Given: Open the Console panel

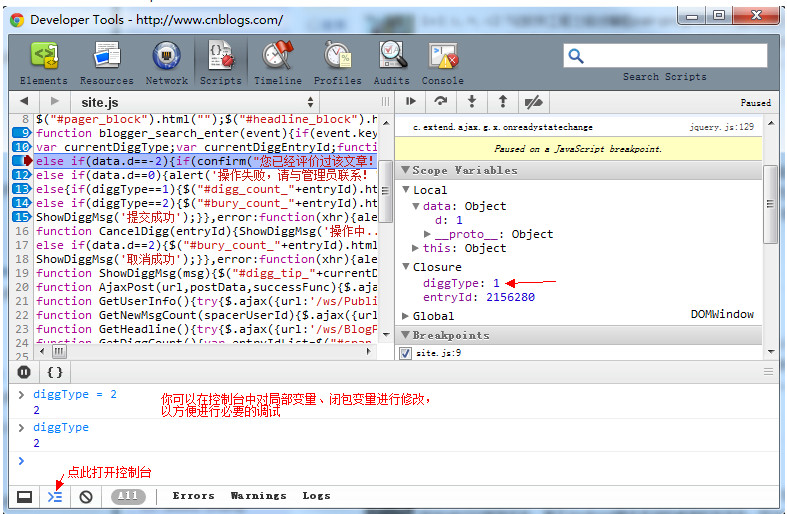Looking at the screenshot, I should tap(443, 63).
